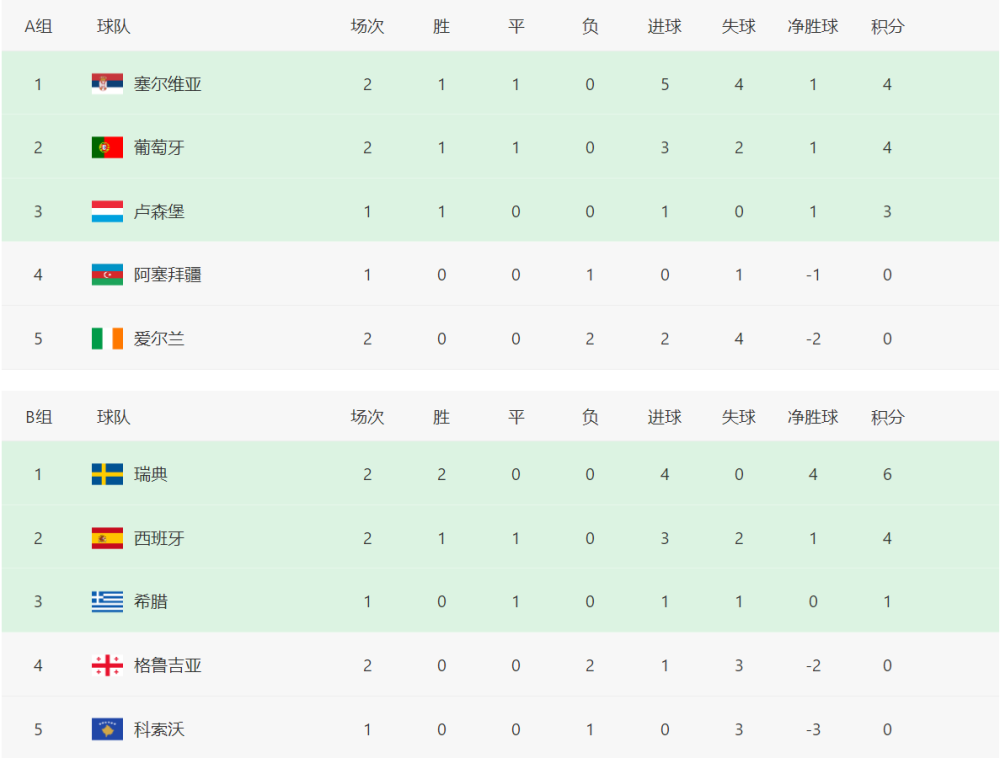Click the Spain flag icon
This screenshot has width=1000, height=758.
click(107, 538)
